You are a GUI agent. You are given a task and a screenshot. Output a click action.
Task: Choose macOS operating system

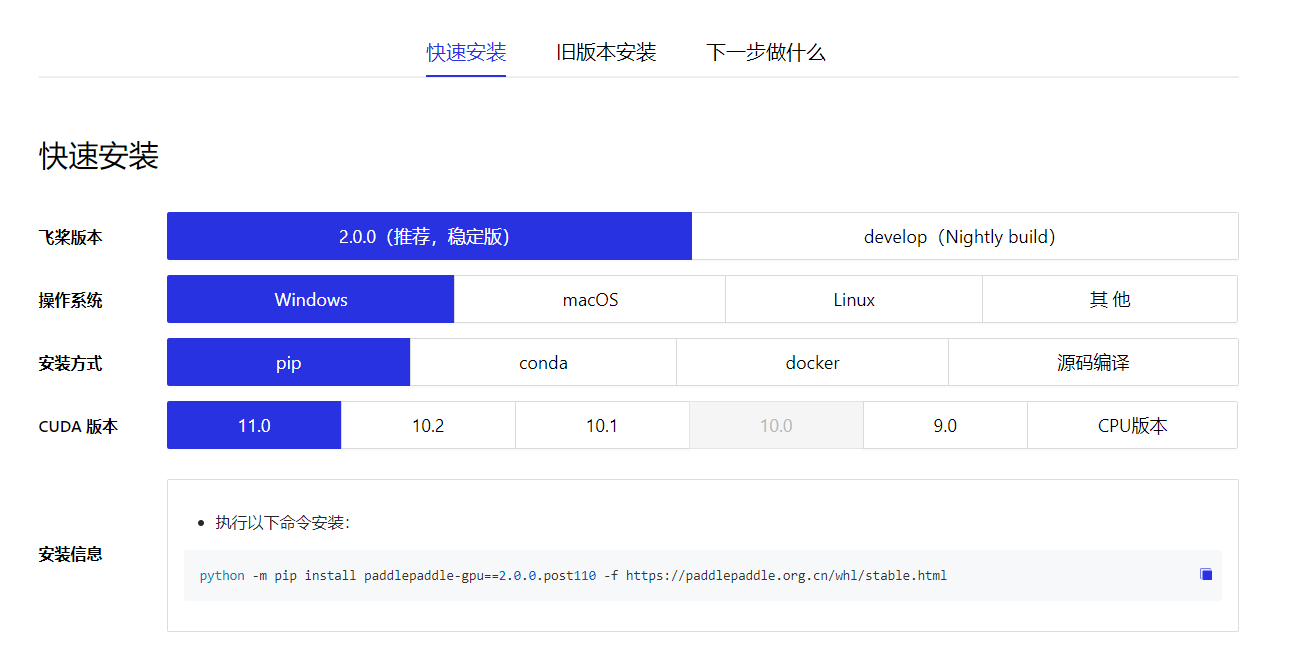[590, 299]
